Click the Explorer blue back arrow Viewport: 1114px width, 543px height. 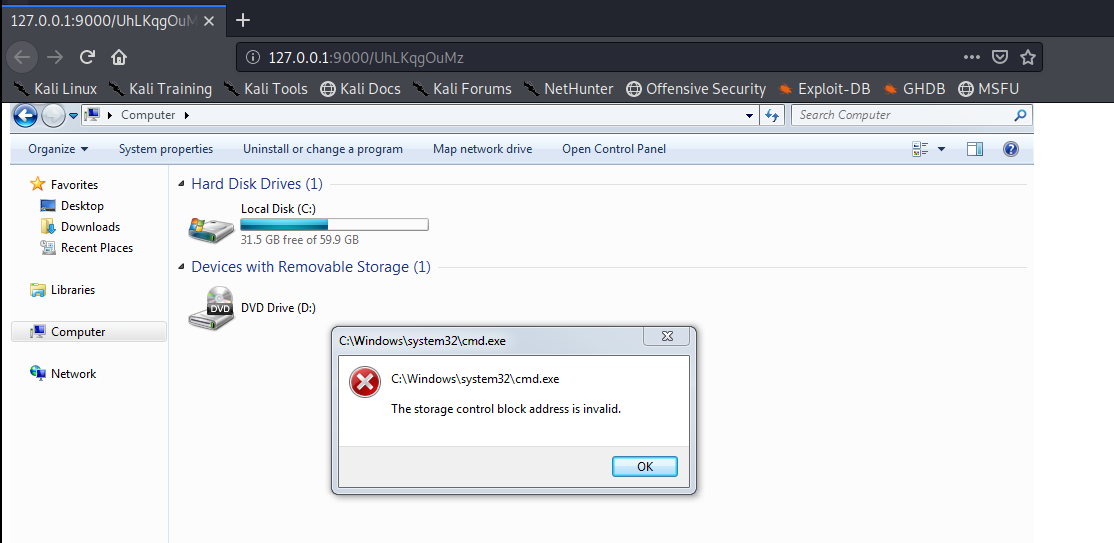(25, 115)
